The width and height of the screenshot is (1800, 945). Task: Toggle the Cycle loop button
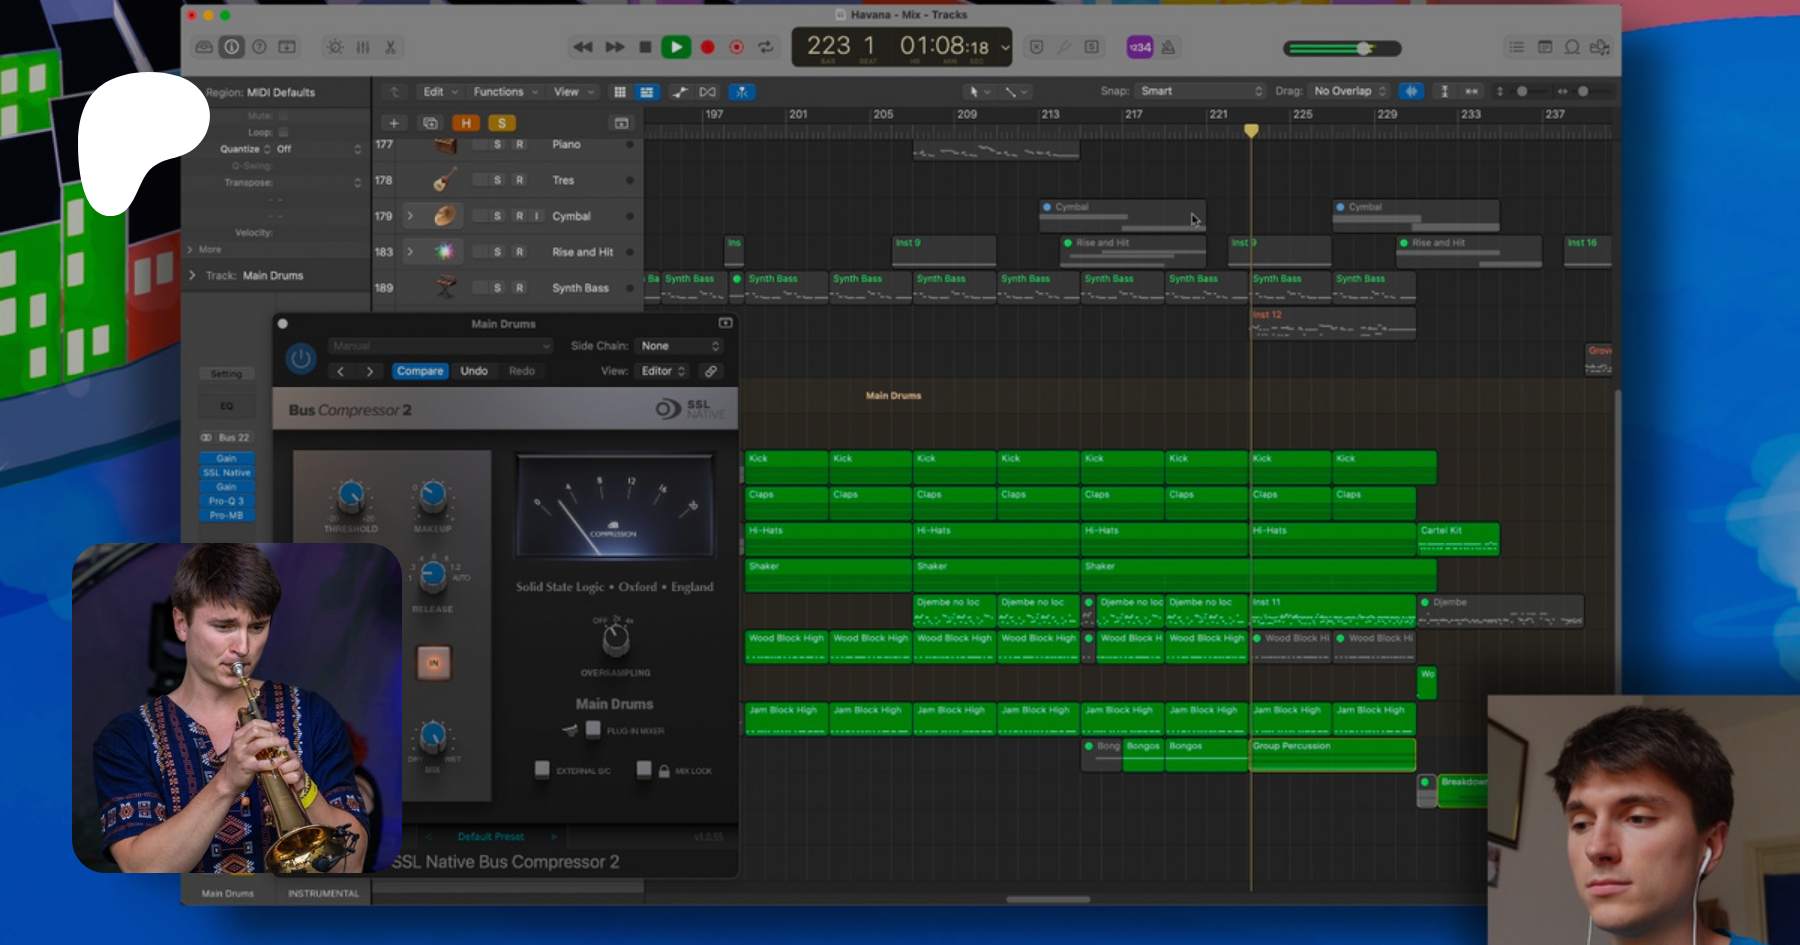[x=766, y=47]
